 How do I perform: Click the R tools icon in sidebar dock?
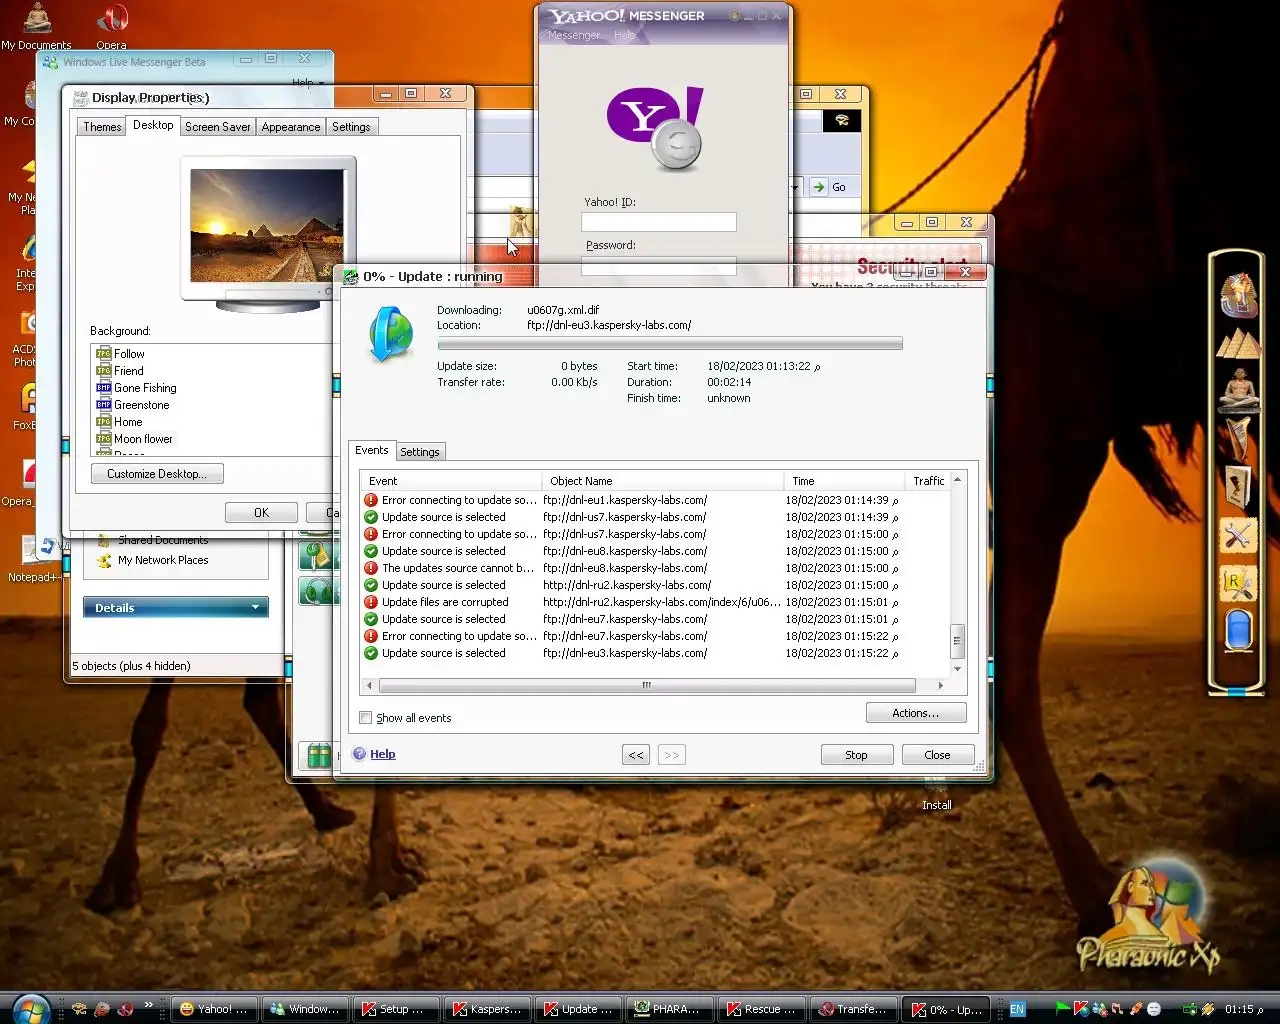click(1238, 584)
